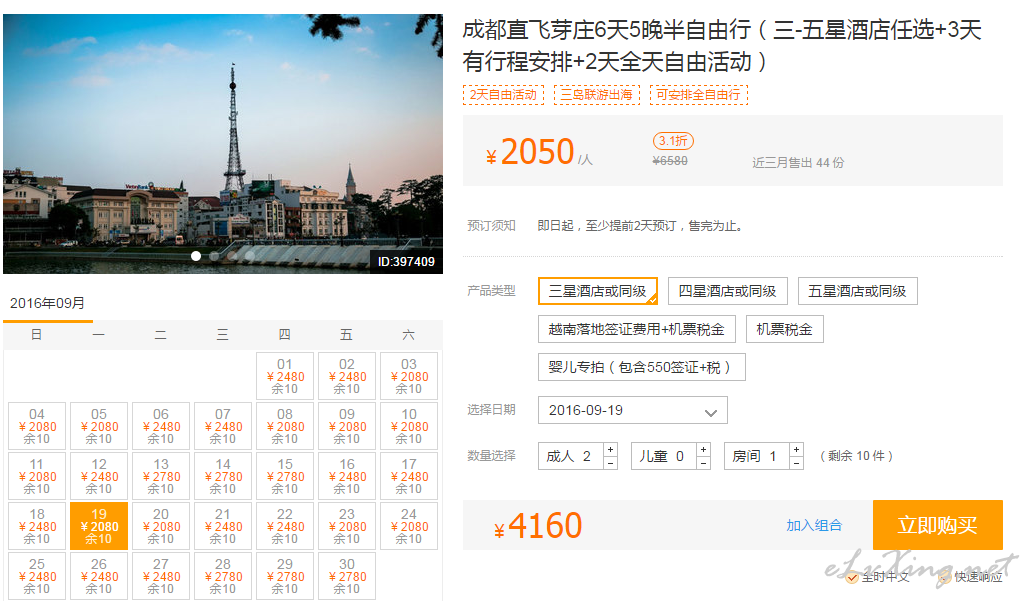1029x601 pixels.
Task: Select 三星酒店或同级 product type
Action: [x=598, y=291]
